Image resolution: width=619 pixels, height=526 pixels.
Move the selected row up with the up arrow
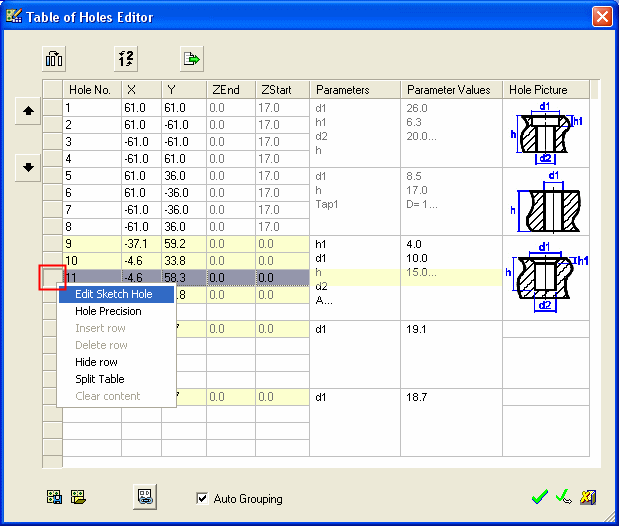pos(29,112)
